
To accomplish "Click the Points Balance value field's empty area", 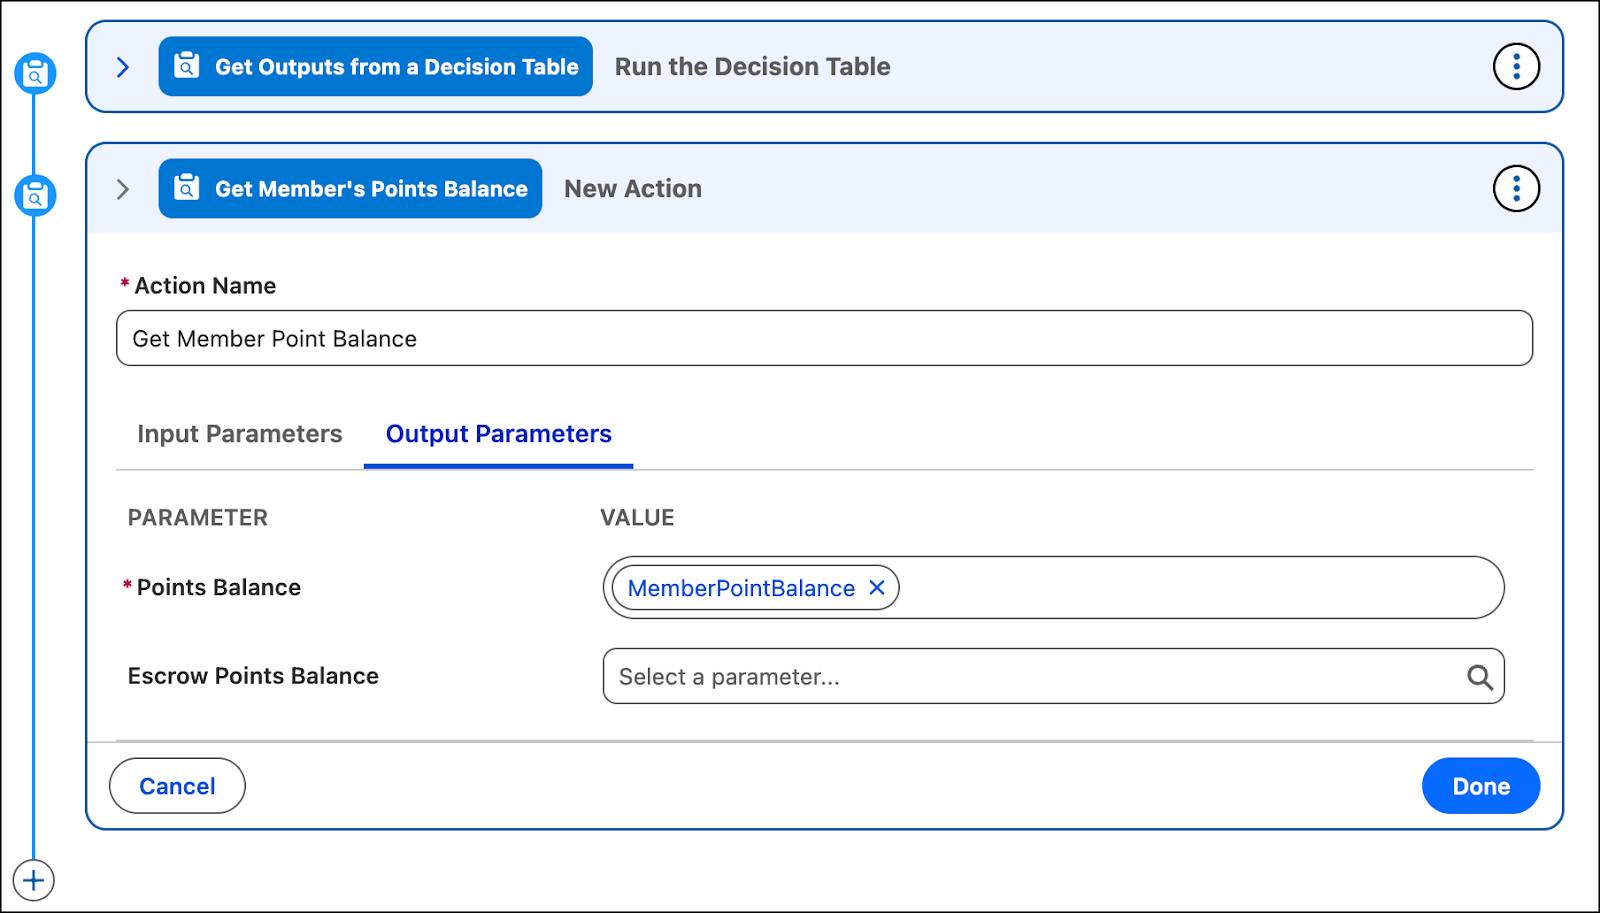I will (x=1200, y=588).
